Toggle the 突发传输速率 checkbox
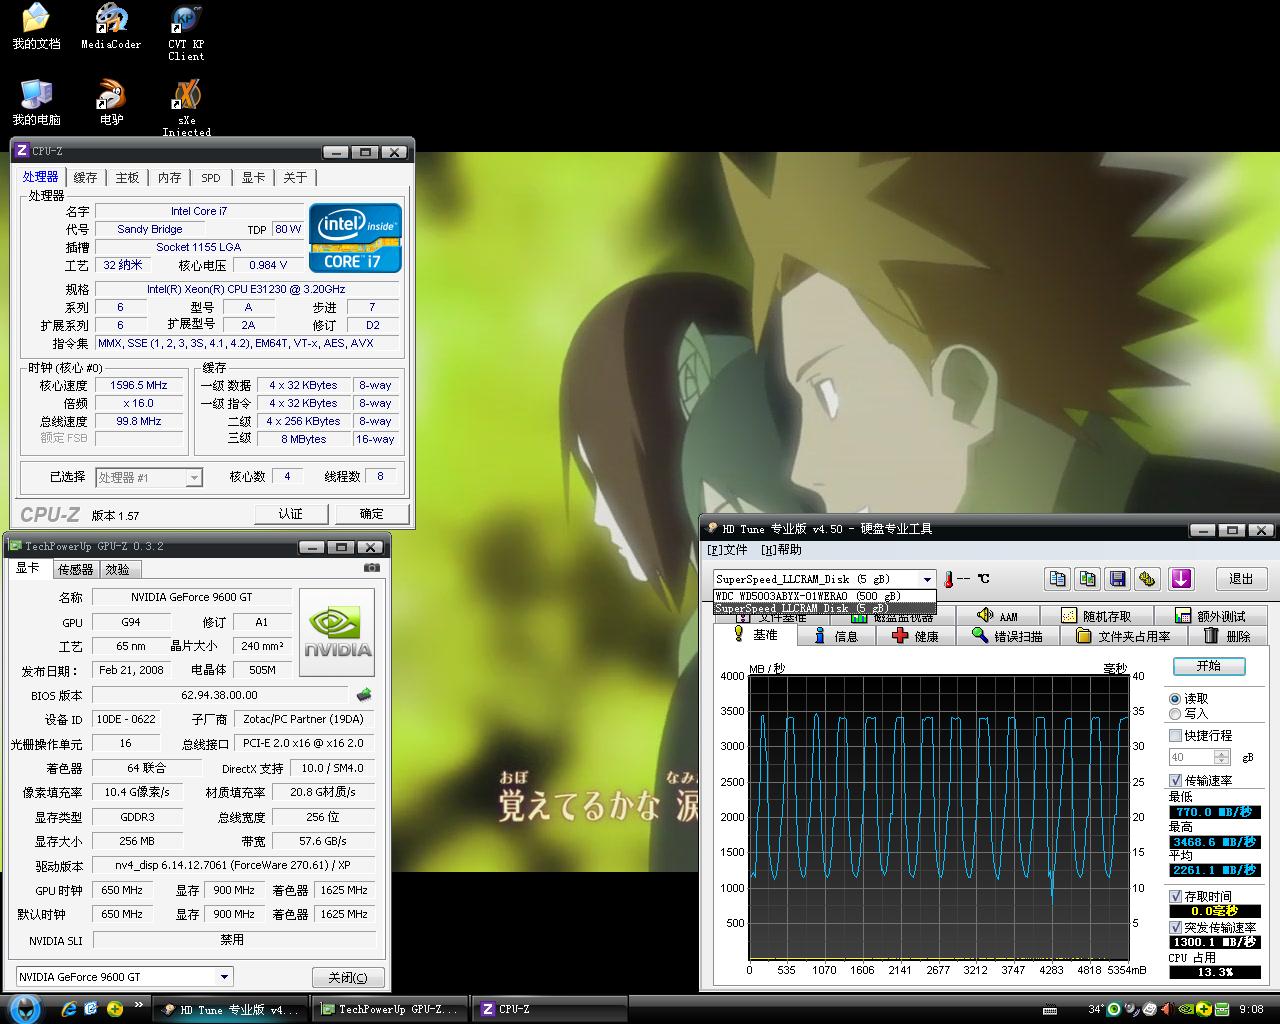 click(1175, 927)
